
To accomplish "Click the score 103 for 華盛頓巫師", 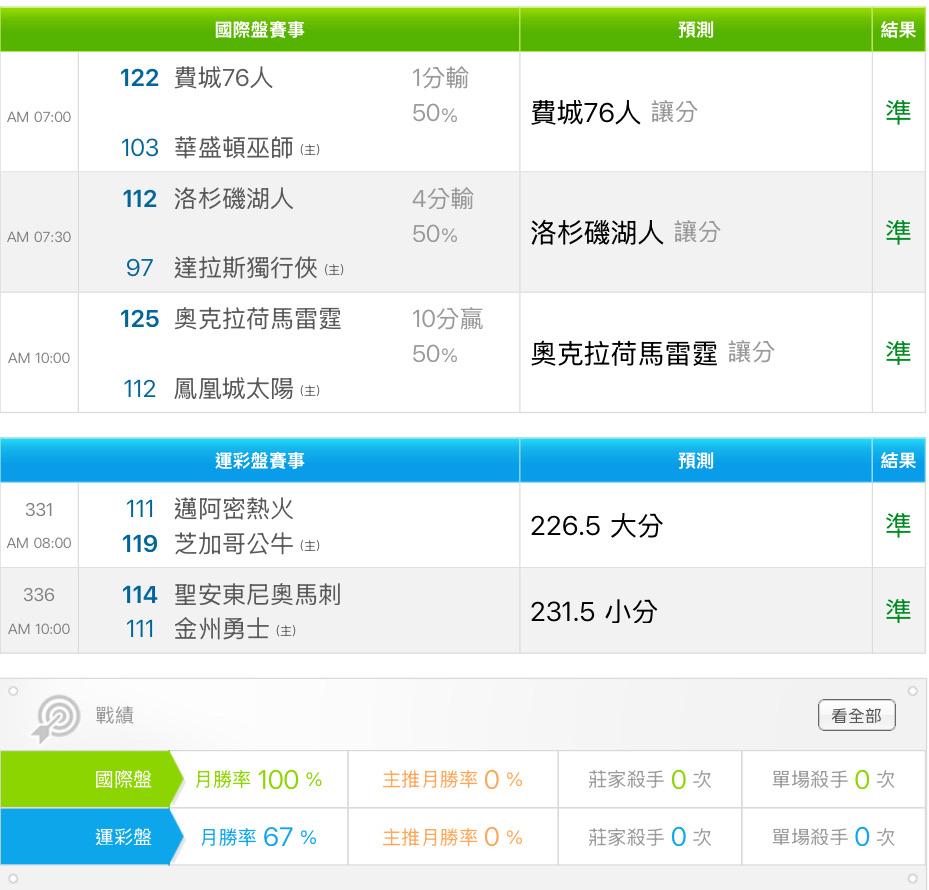I will coord(139,148).
